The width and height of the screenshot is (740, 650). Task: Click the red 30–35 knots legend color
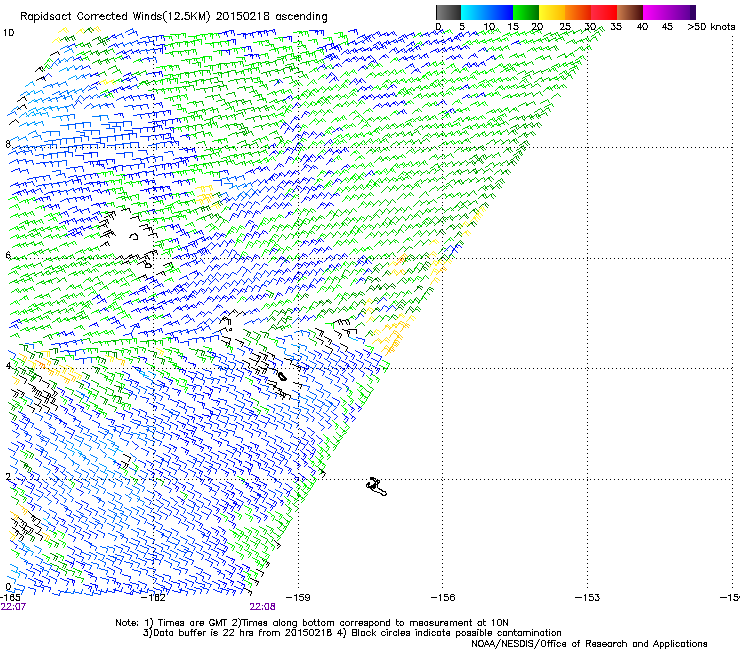(x=604, y=12)
